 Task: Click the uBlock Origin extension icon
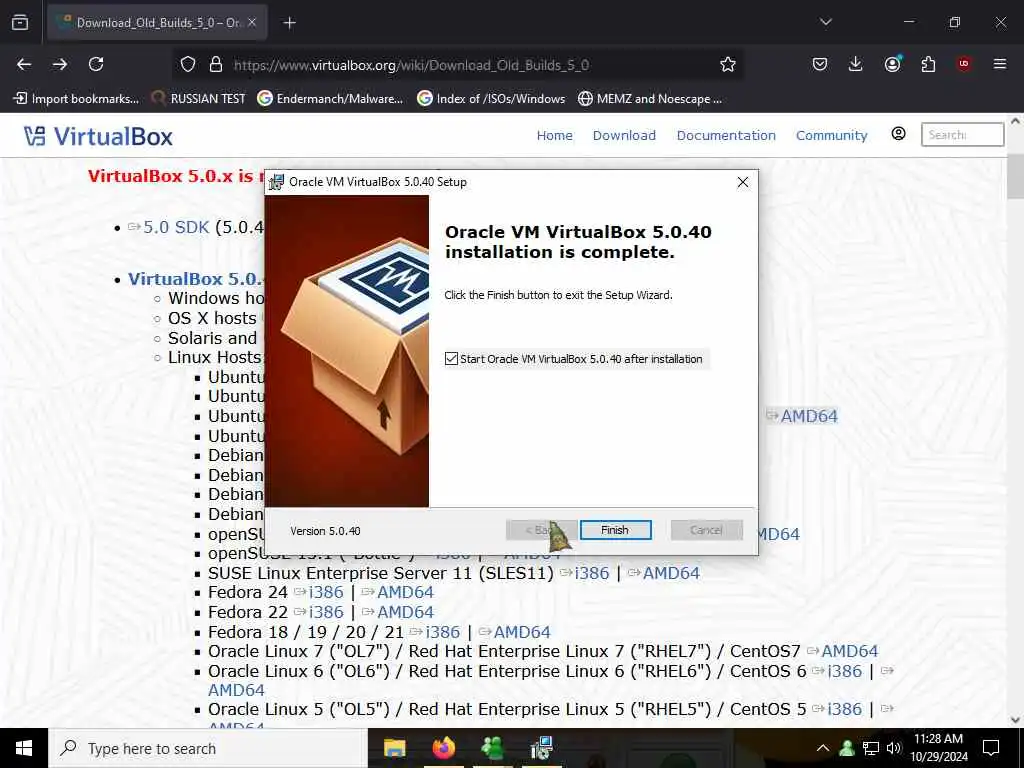tap(964, 64)
